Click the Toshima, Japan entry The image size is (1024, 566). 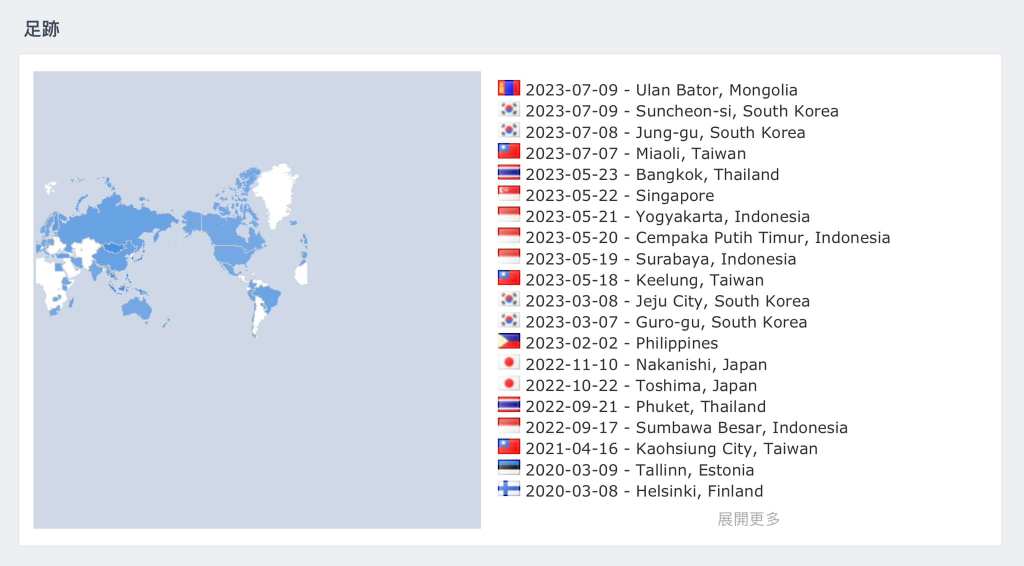641,385
